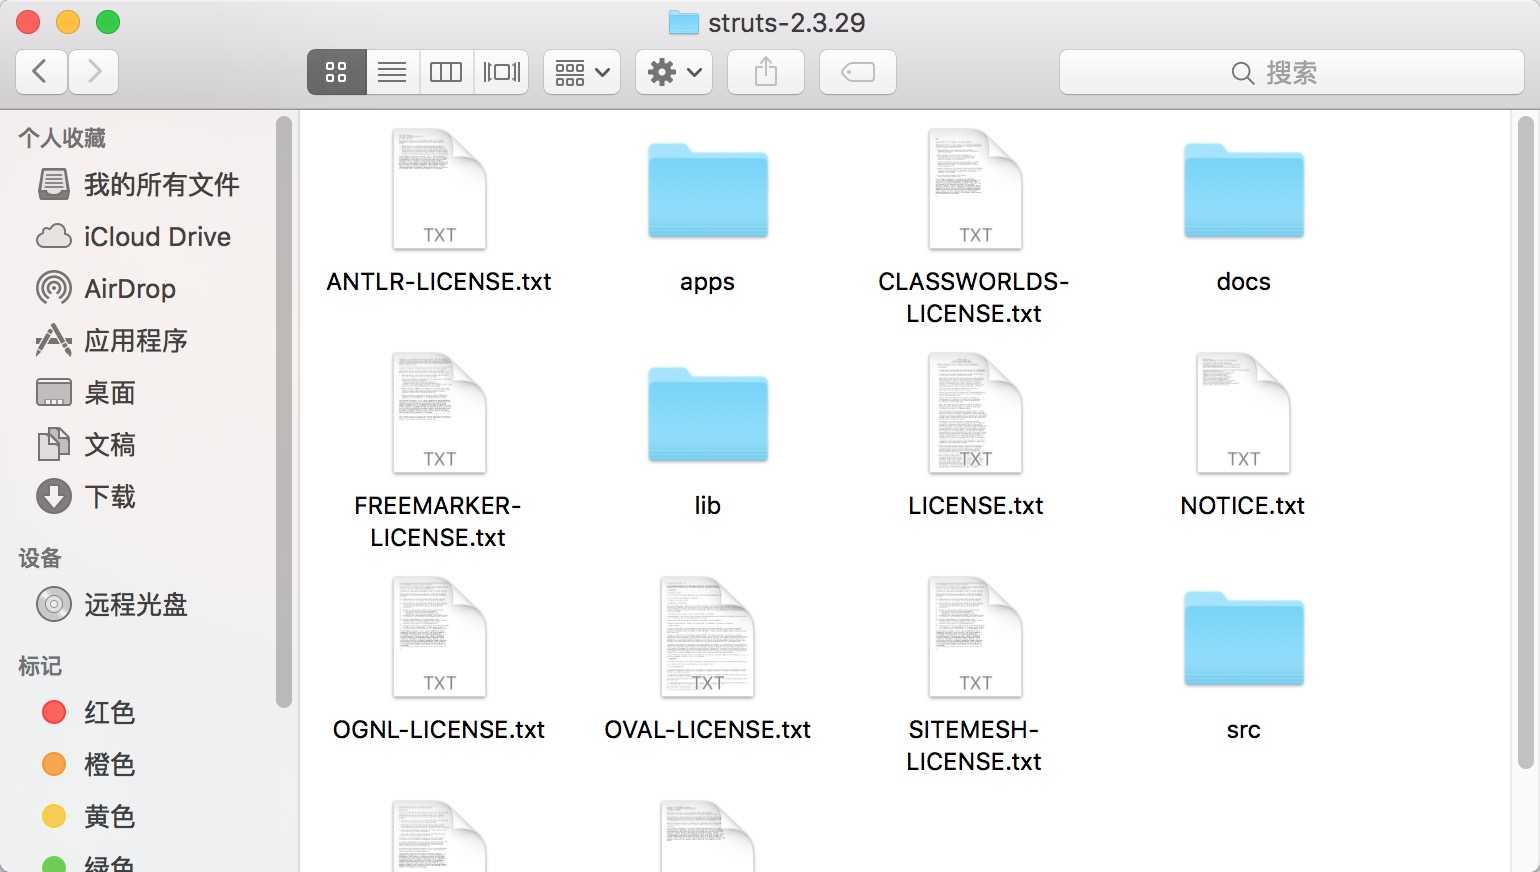Focus the 搜索 search field
1540x872 pixels.
point(1291,72)
